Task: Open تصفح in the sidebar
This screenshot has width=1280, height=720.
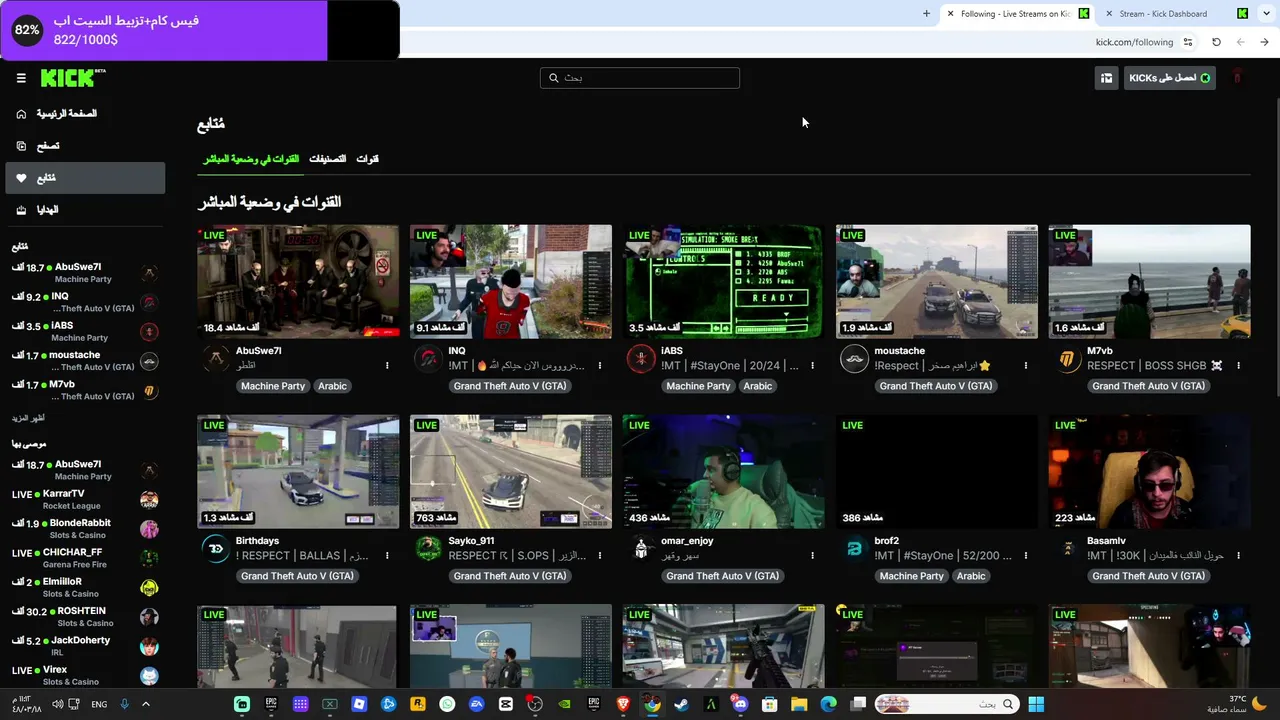Action: tap(85, 146)
